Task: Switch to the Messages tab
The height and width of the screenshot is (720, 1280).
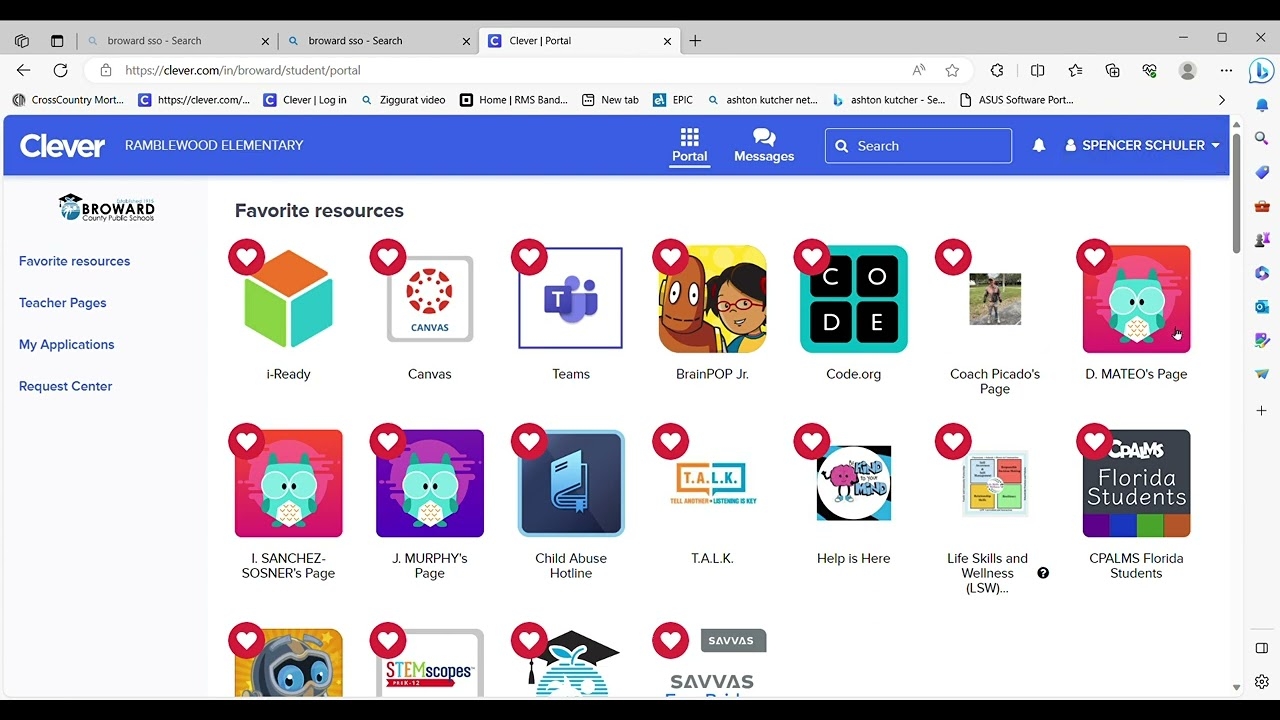Action: point(764,145)
